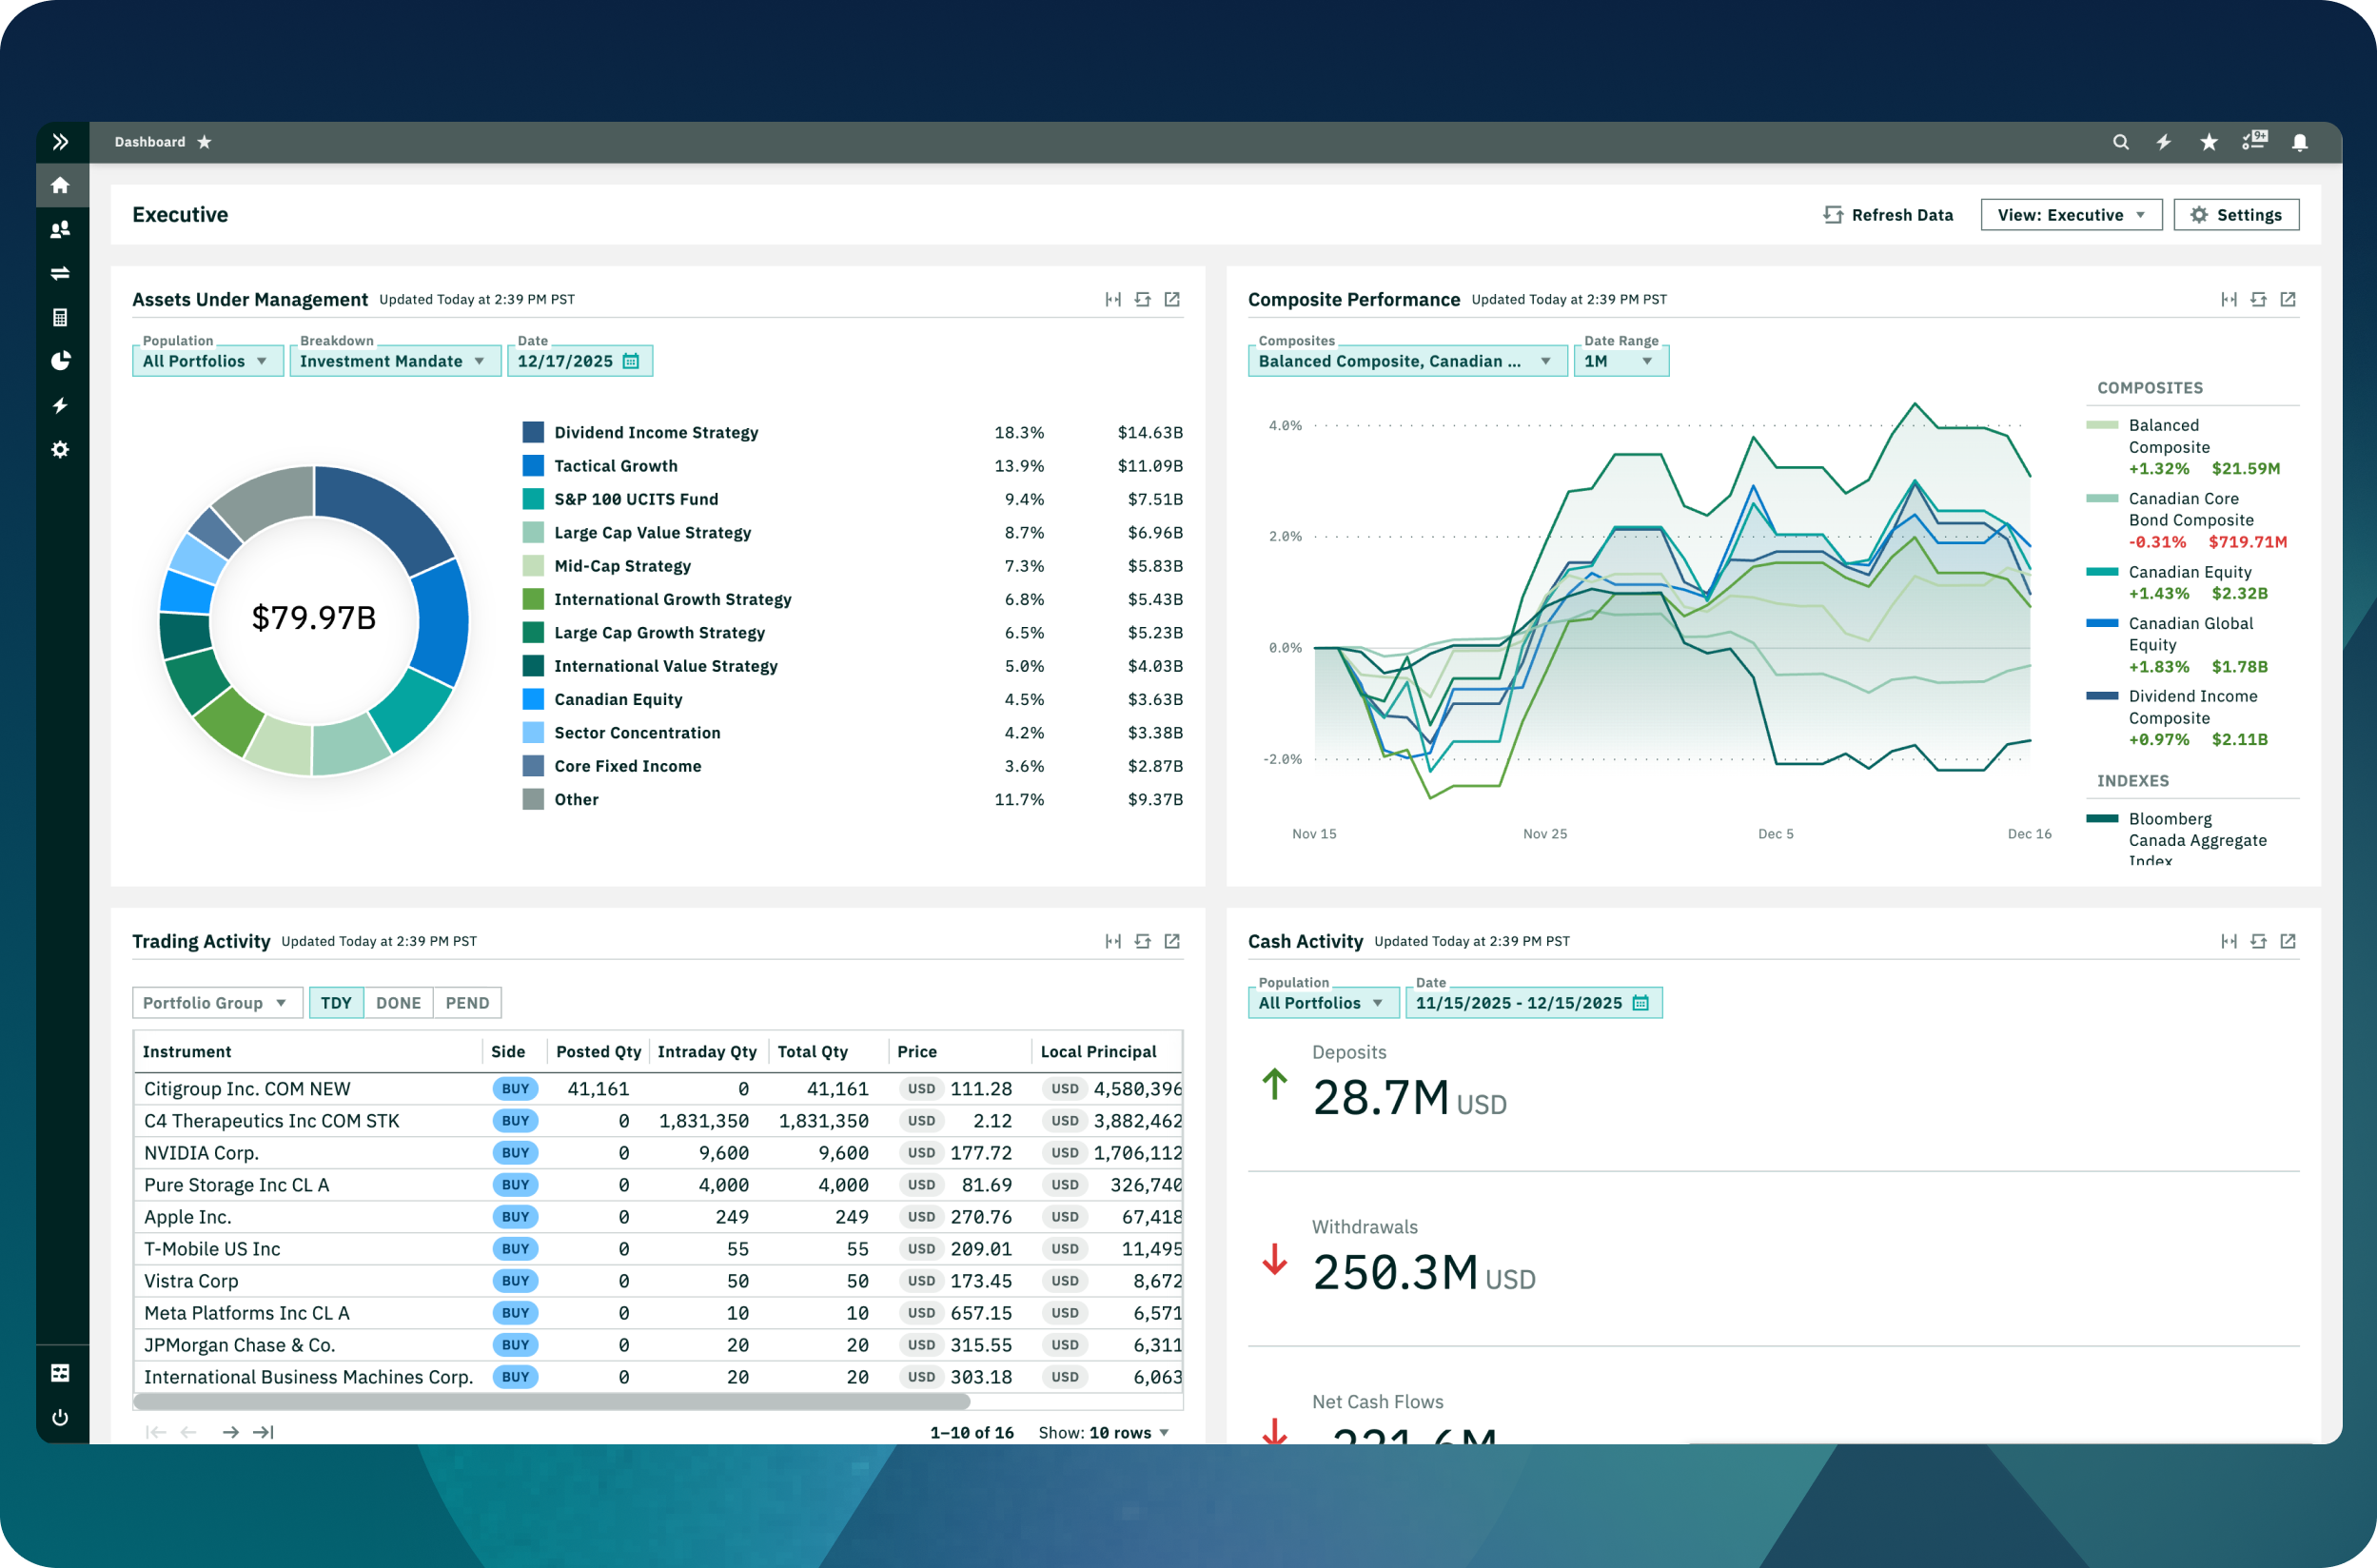The width and height of the screenshot is (2377, 1568).
Task: Expand the sidebar with double chevron icon
Action: tap(60, 142)
